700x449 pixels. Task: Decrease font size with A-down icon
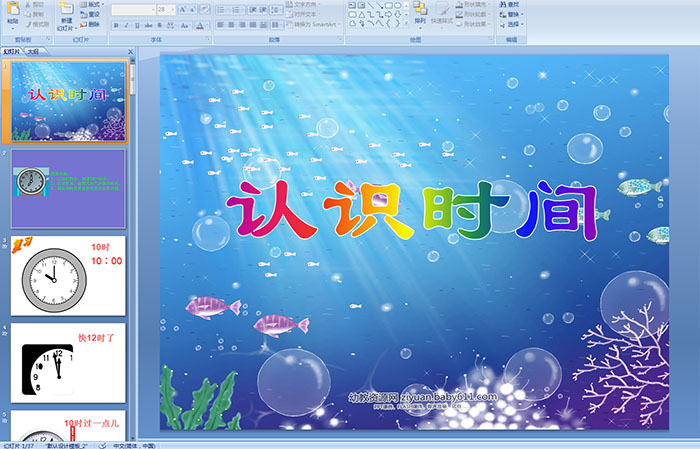point(193,9)
